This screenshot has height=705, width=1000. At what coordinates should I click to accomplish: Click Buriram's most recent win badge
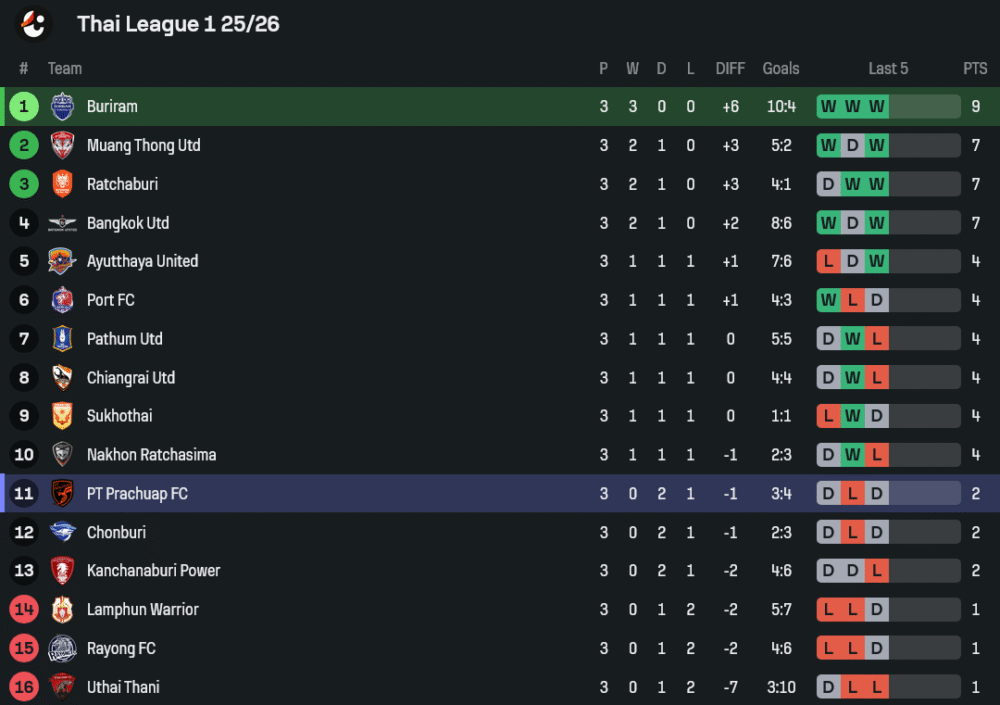(x=877, y=107)
